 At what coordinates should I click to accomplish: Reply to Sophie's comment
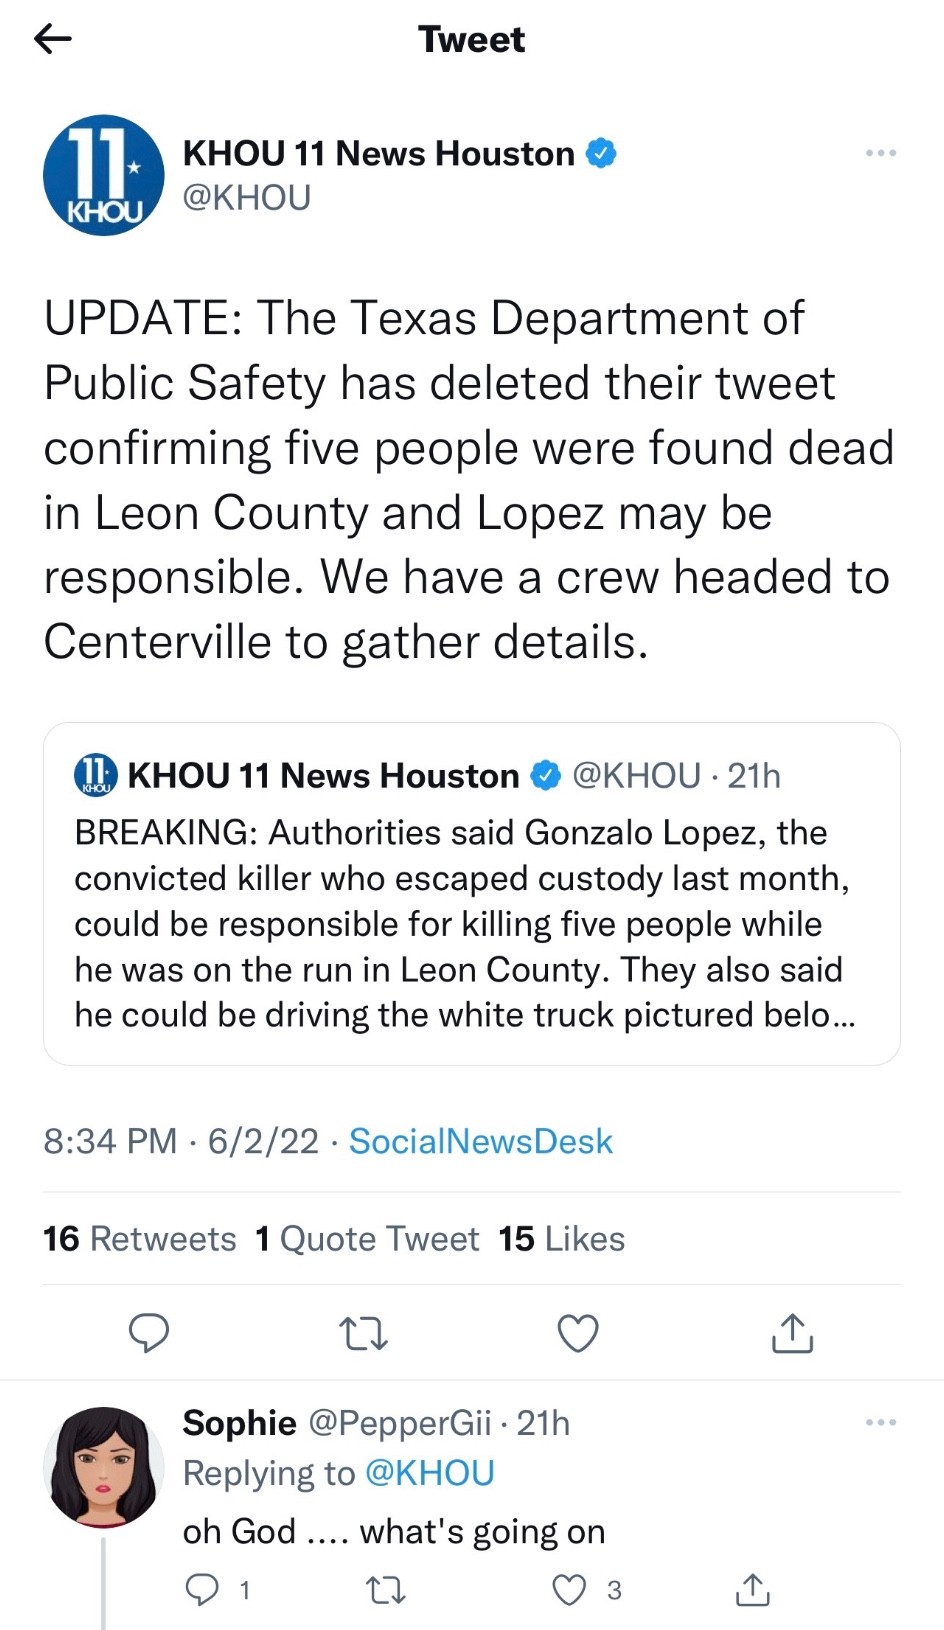pos(203,1590)
